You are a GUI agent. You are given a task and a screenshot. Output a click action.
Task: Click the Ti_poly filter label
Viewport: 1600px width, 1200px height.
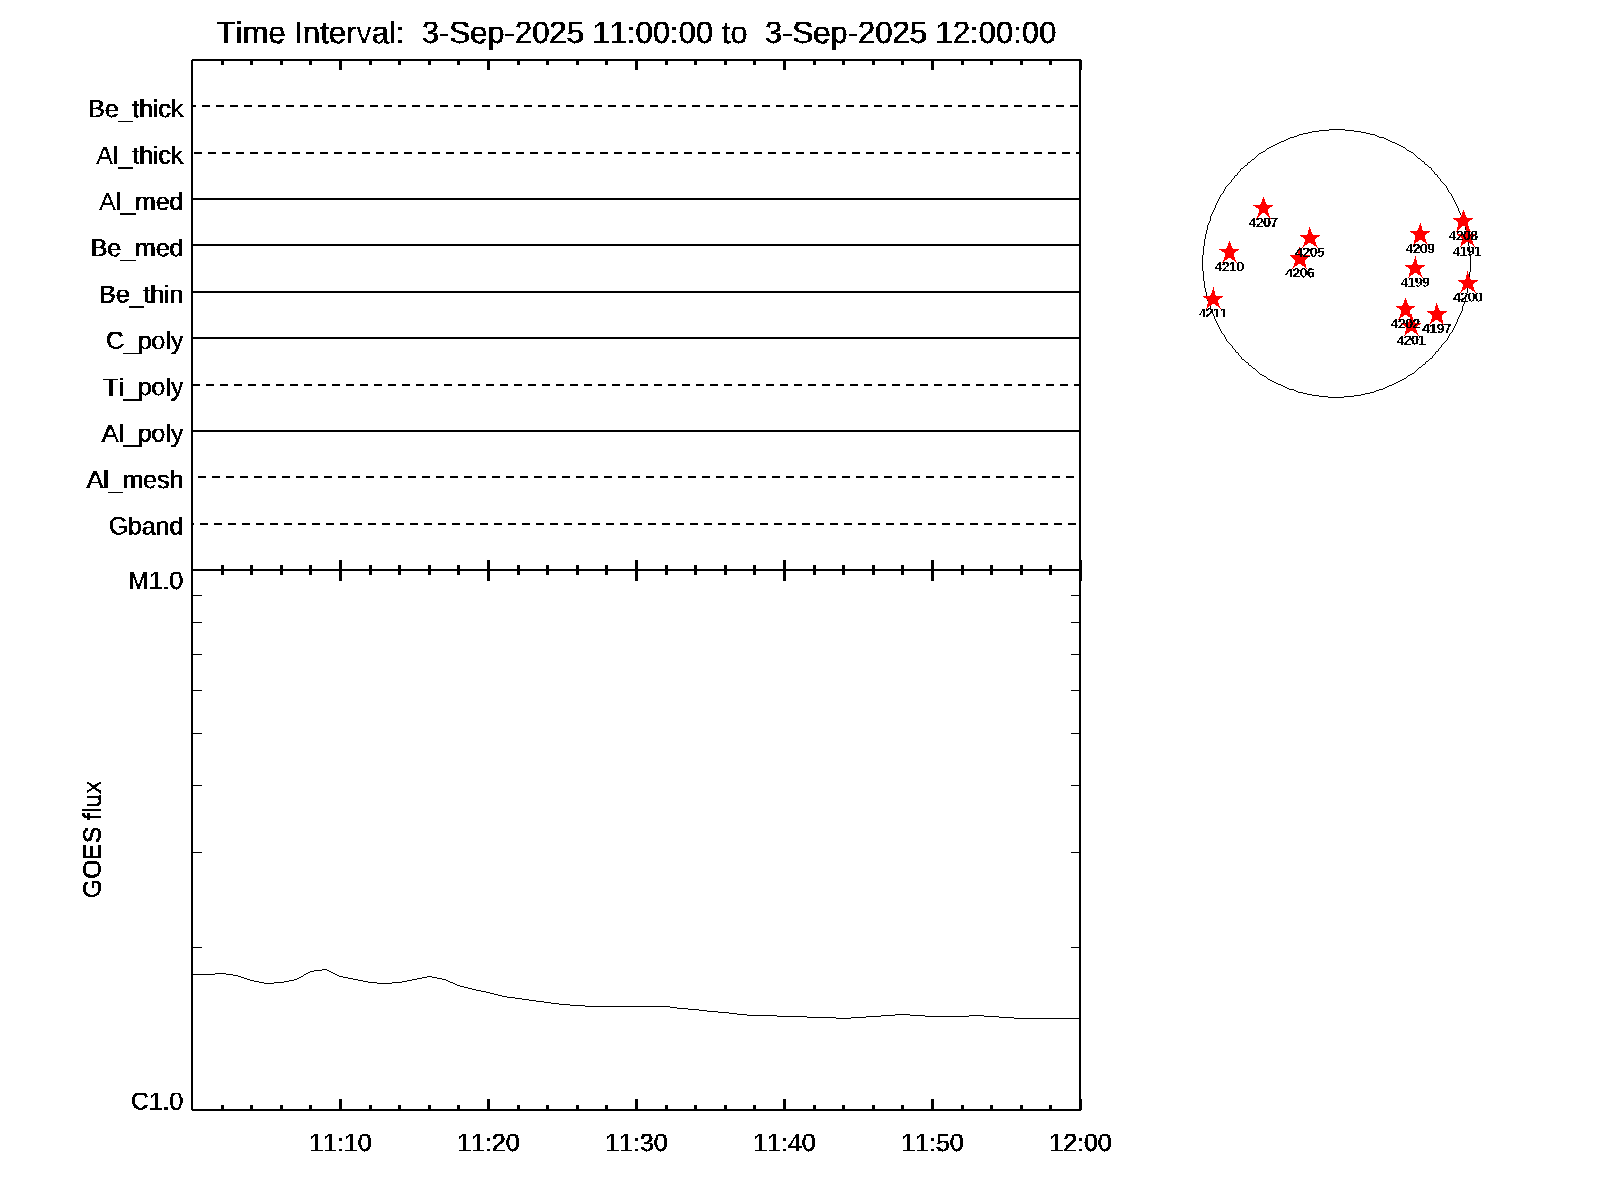[143, 387]
